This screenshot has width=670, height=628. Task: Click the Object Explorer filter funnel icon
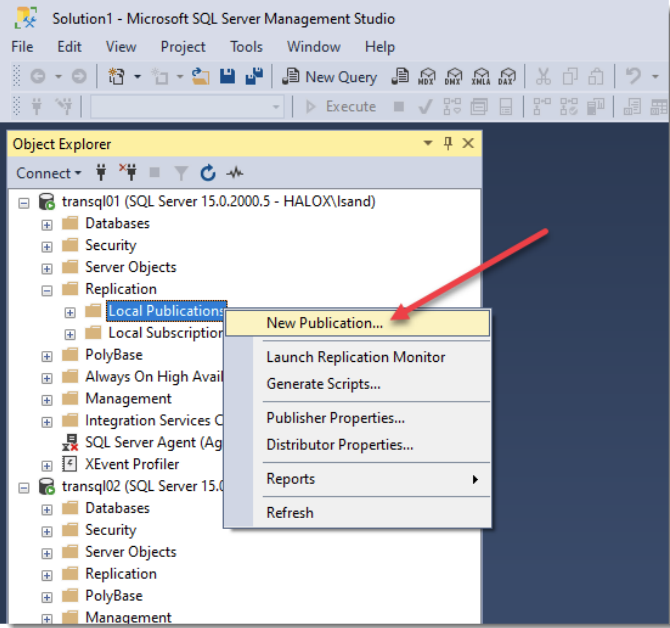[x=181, y=173]
